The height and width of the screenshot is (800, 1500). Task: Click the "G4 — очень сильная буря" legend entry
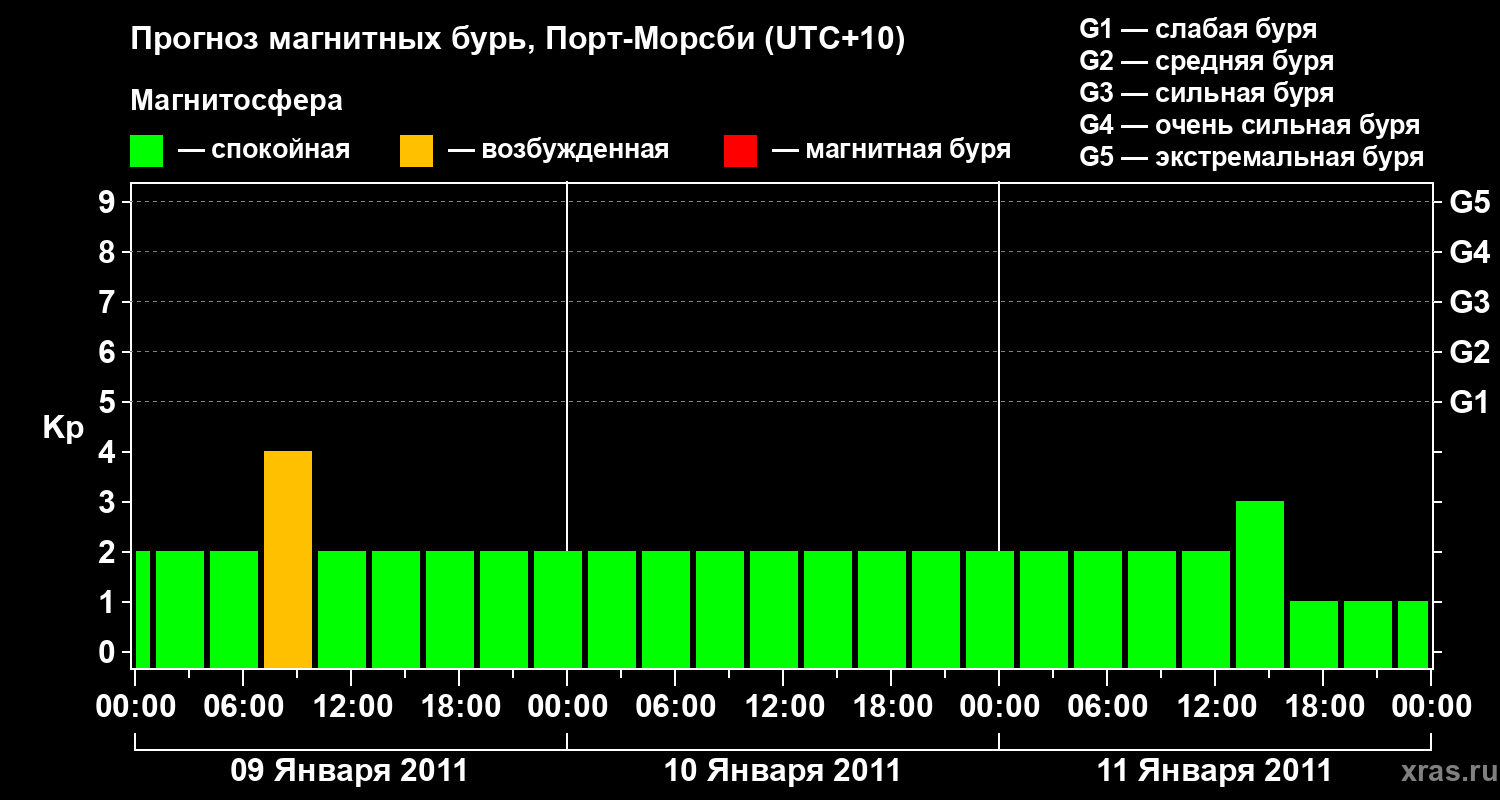pyautogui.click(x=1250, y=125)
